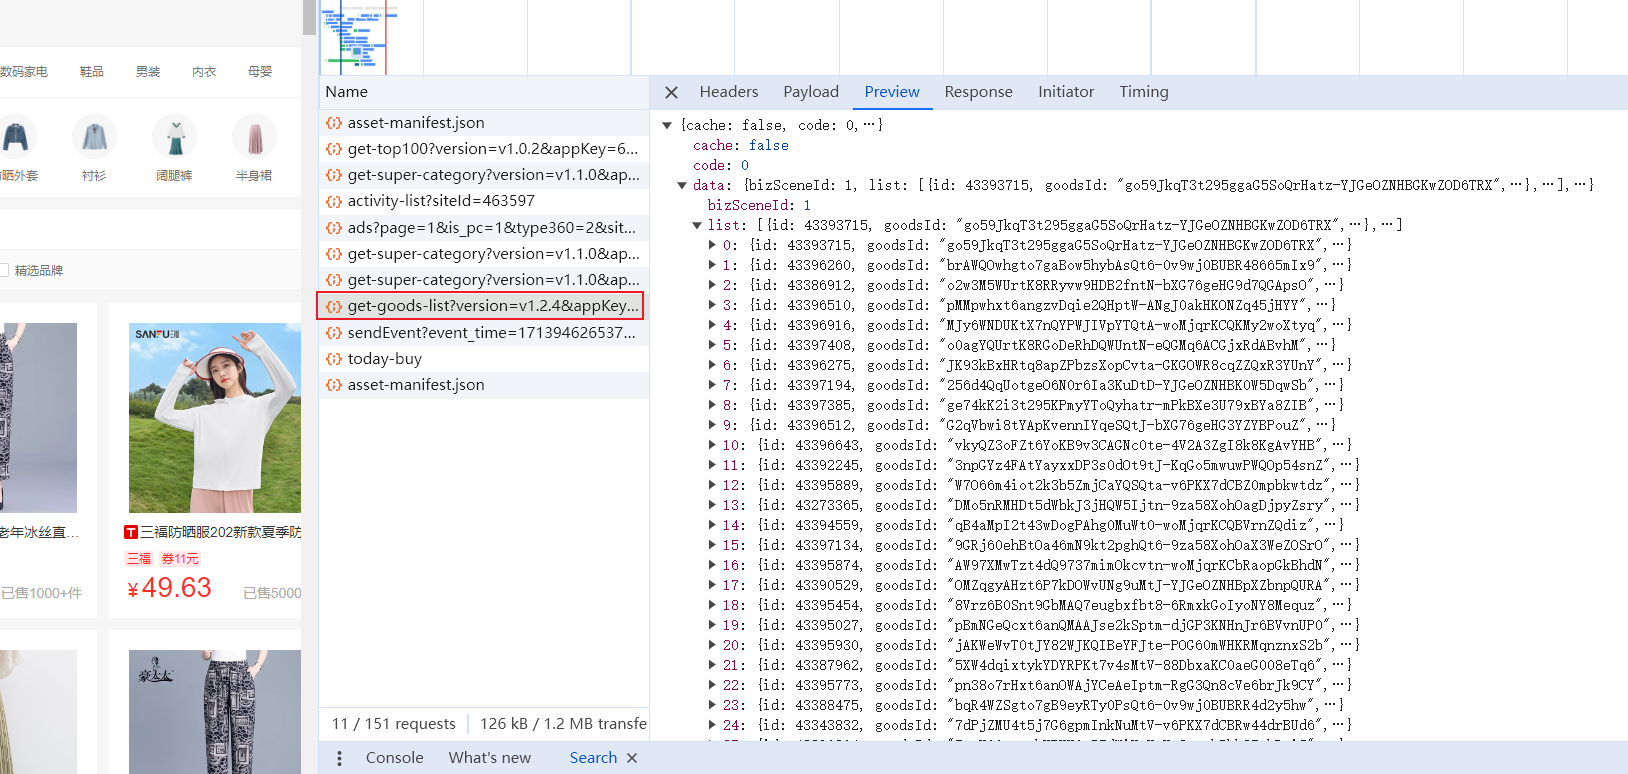Expand list item 20 with id 43395930
Screen dimensions: 1628x774
pyautogui.click(x=712, y=645)
